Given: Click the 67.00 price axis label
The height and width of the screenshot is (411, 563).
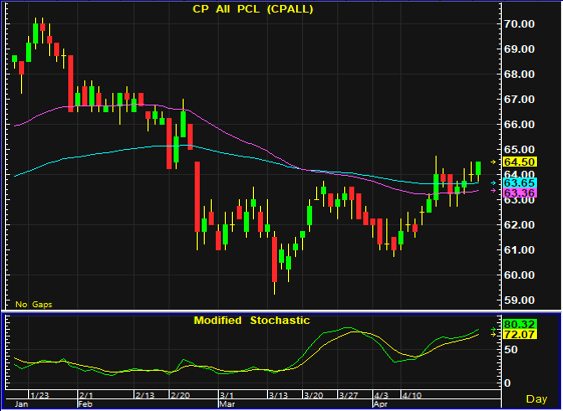Looking at the screenshot, I should click(x=519, y=99).
